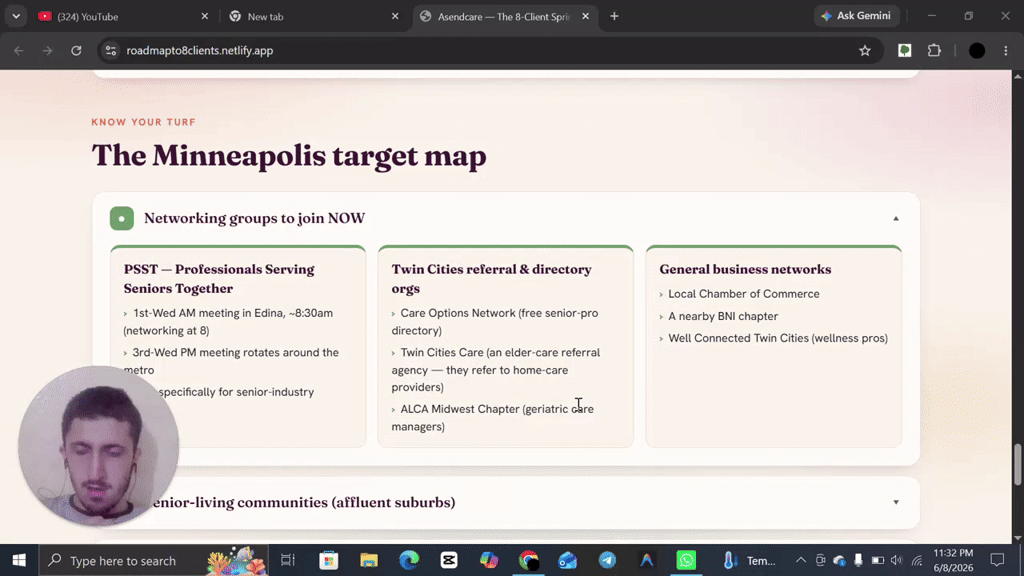Click the PSST Professionals Serving Seniors Together heading
The image size is (1024, 576).
[219, 279]
